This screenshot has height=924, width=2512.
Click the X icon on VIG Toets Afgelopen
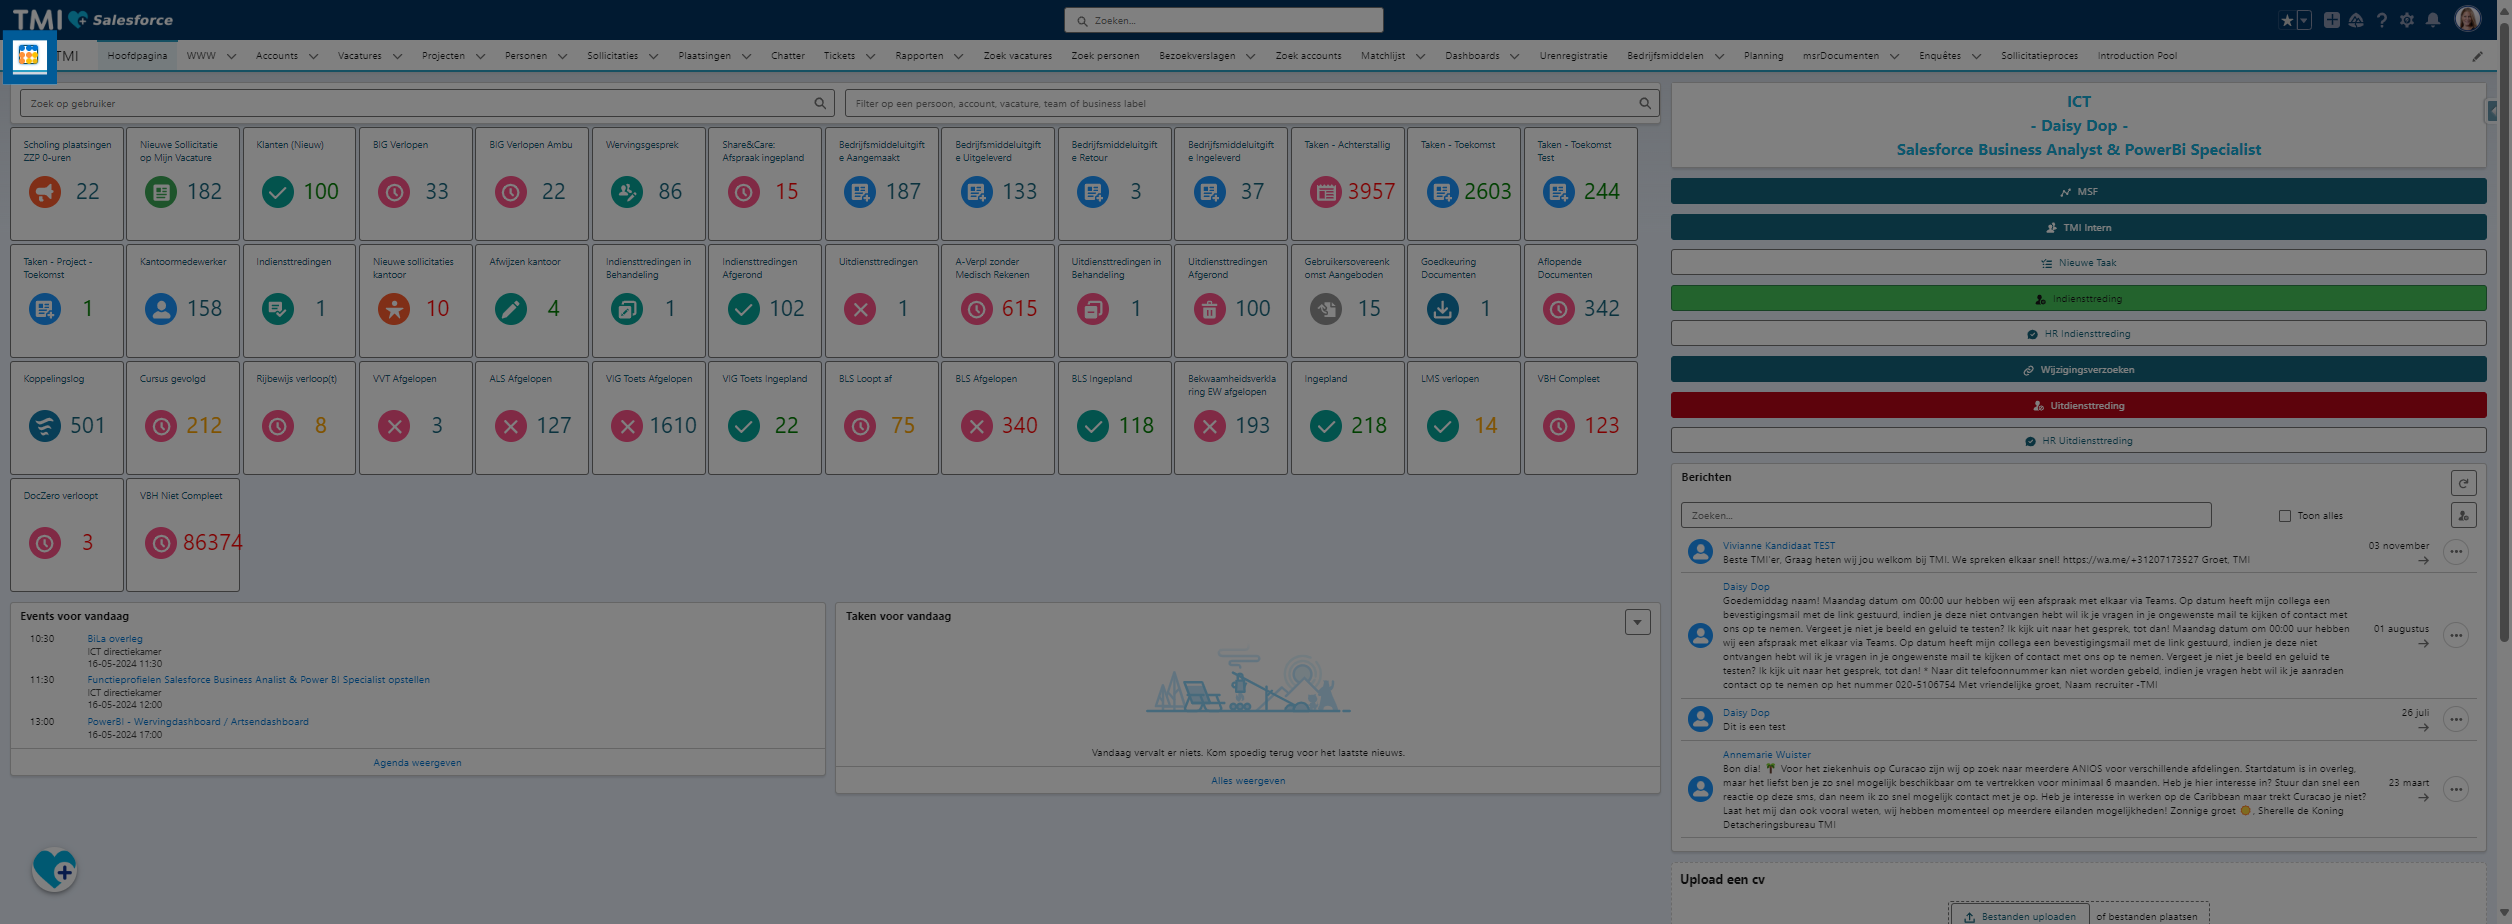tap(627, 426)
